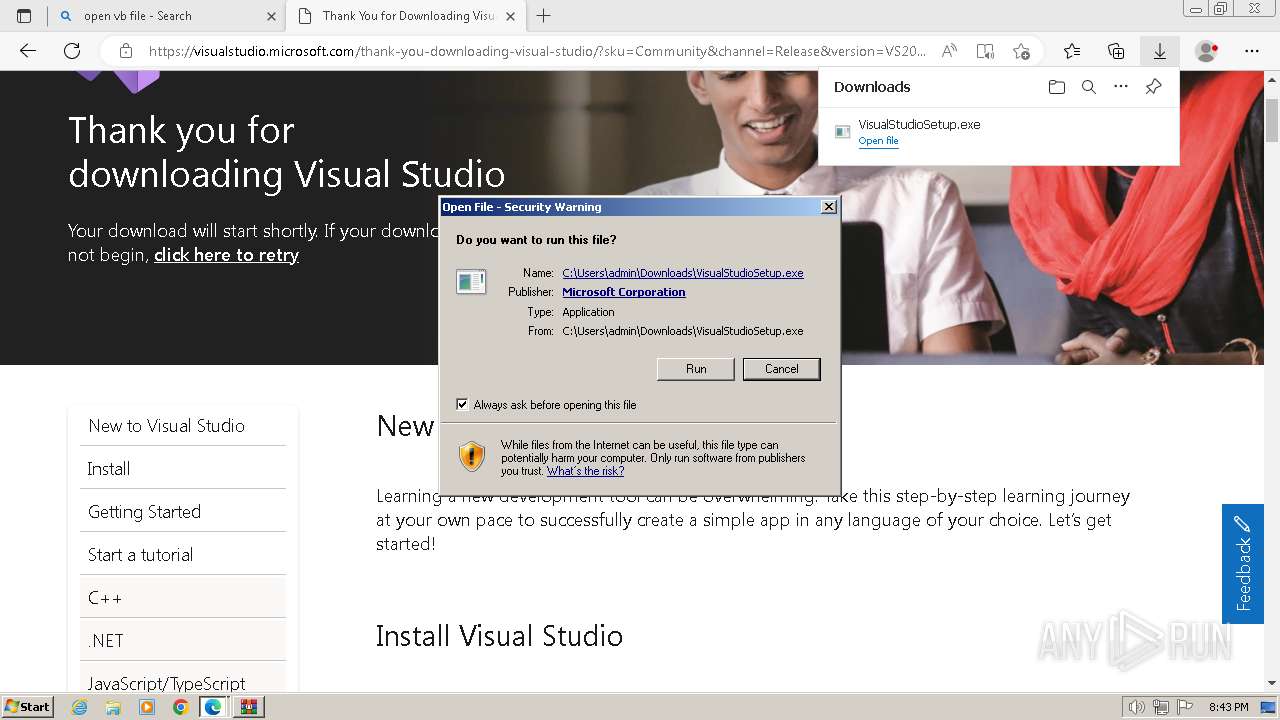Open the Edge Settings and more menu
The image size is (1280, 720).
point(1252,51)
